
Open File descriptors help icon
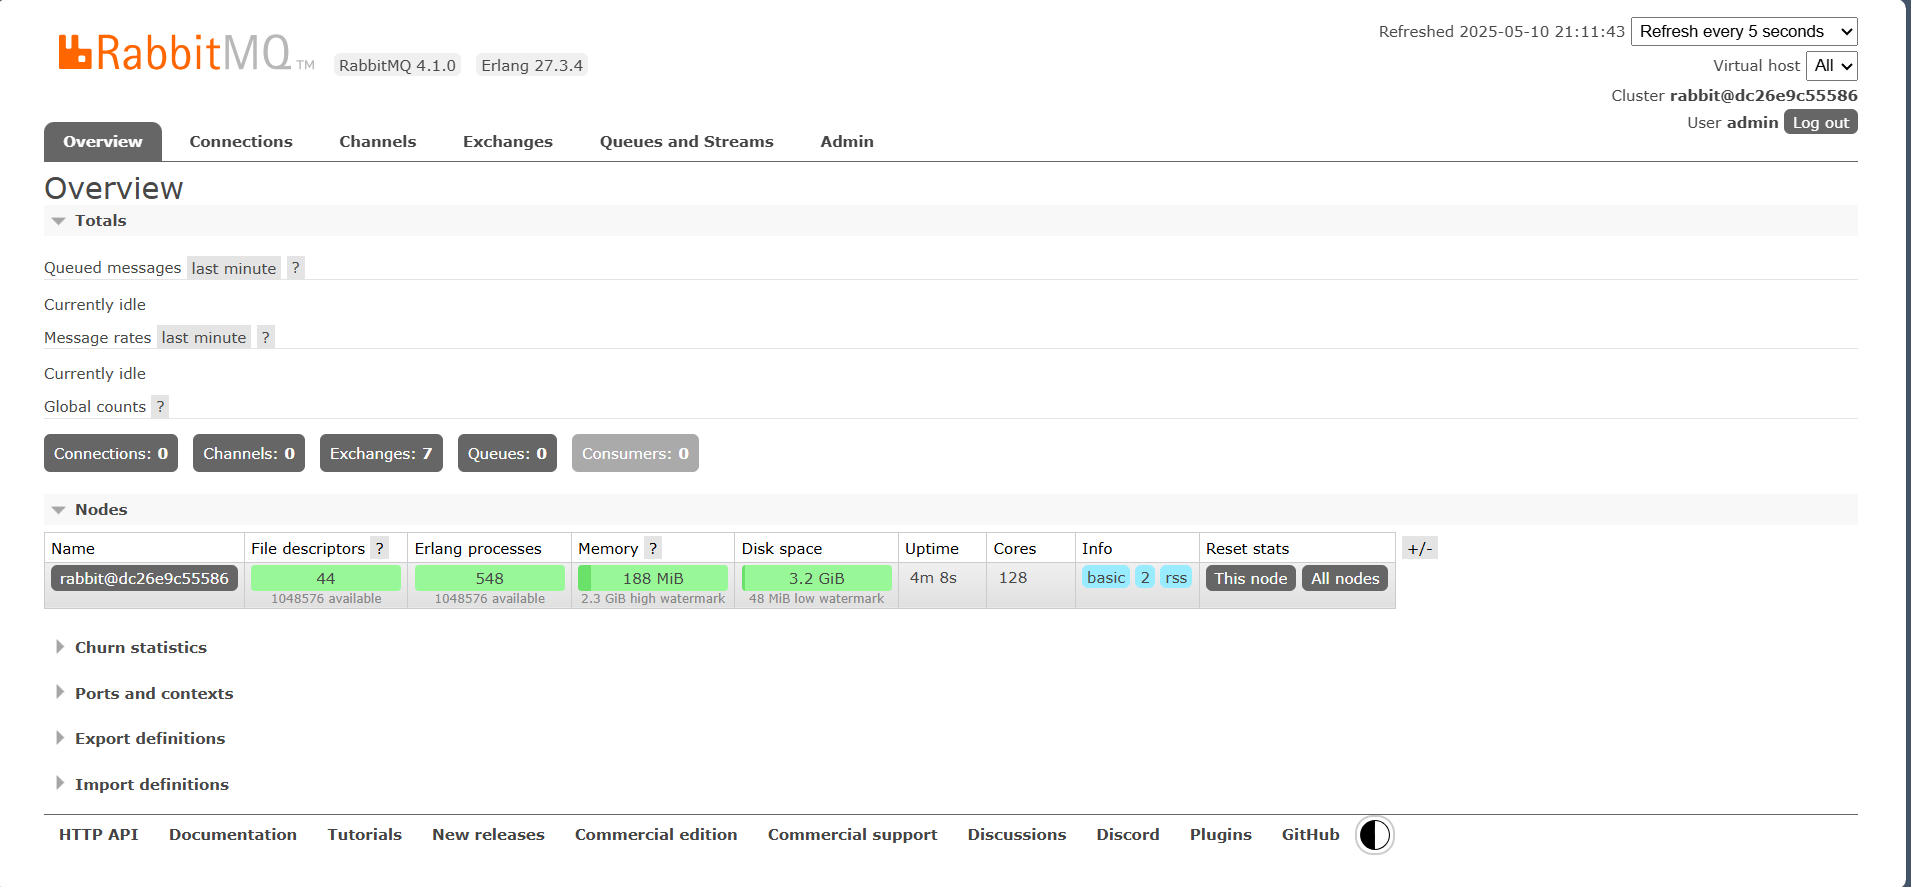coord(379,548)
